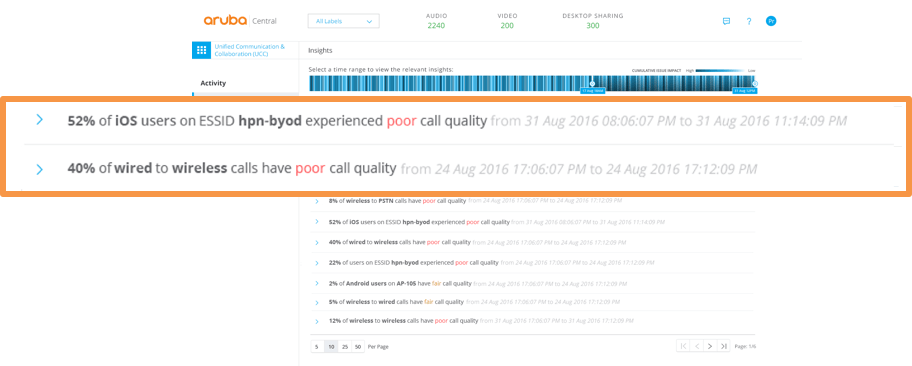Go to previous page arrow icon
Screen dimensions: 912x366
tap(697, 346)
